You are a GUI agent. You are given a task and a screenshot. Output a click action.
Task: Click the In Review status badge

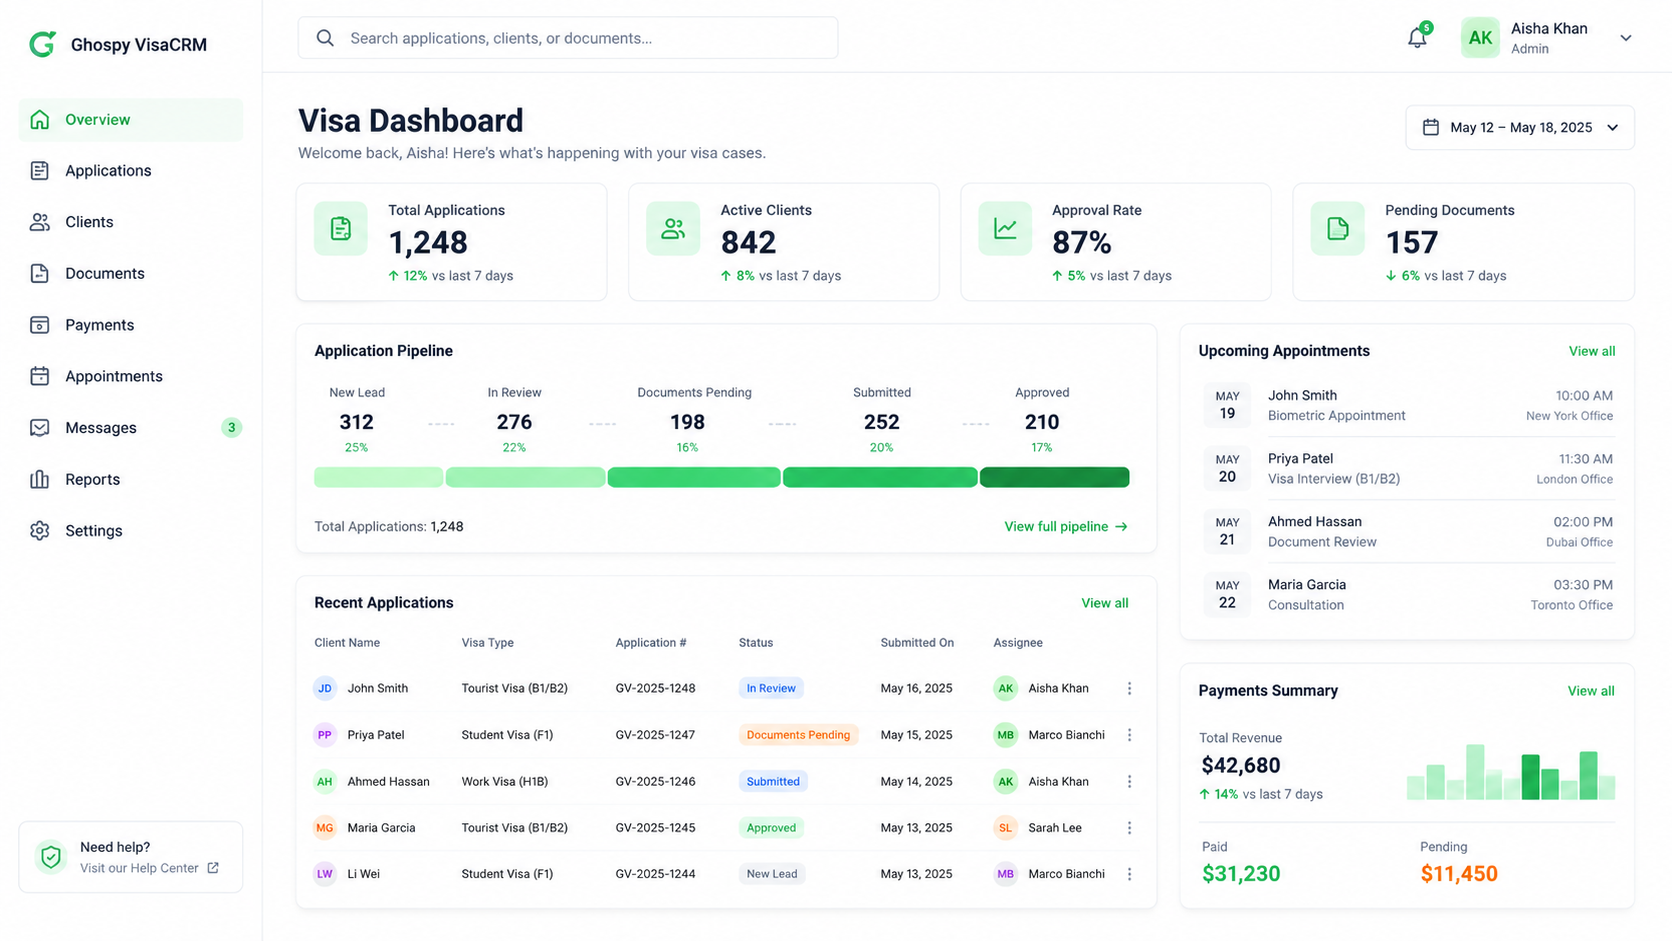(x=771, y=688)
